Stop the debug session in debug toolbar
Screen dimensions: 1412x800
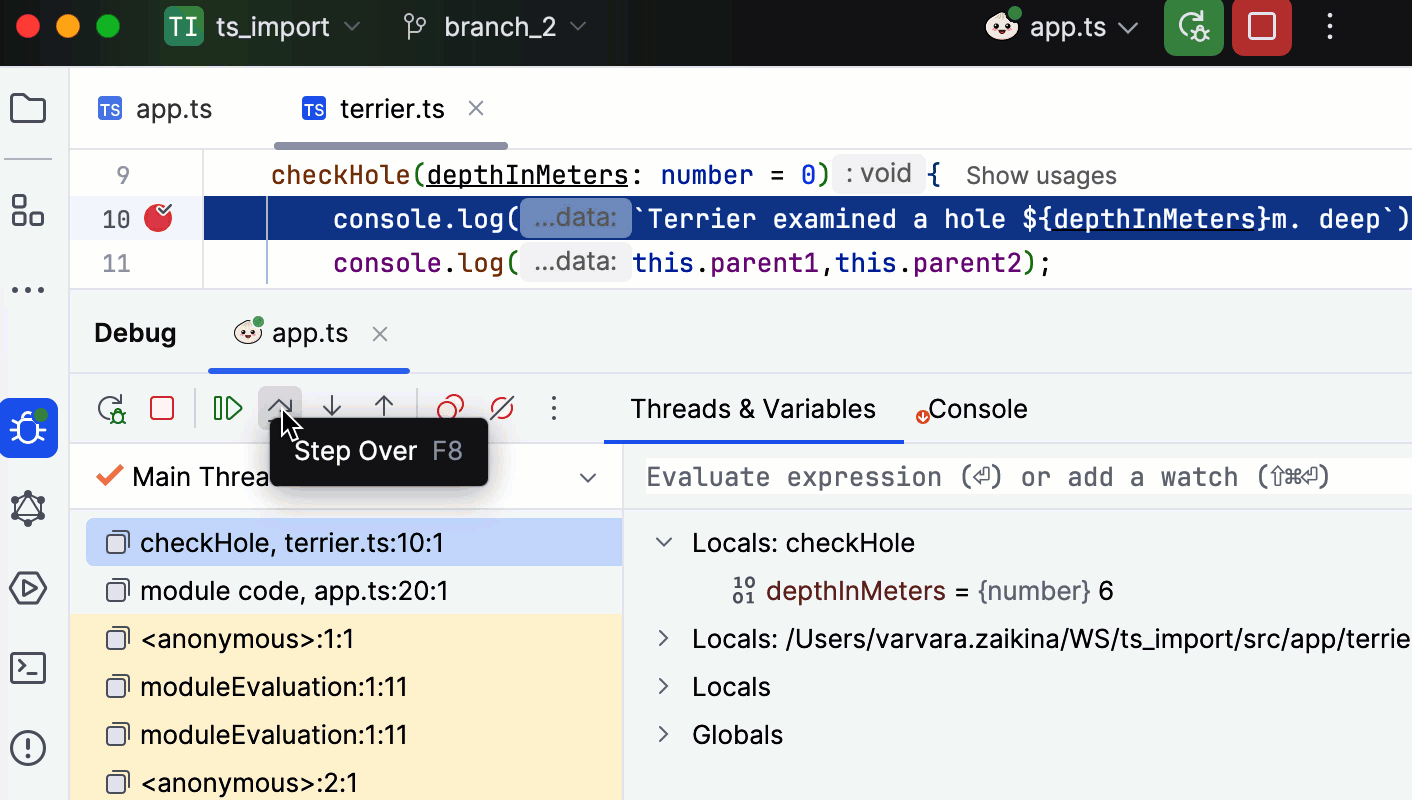162,408
